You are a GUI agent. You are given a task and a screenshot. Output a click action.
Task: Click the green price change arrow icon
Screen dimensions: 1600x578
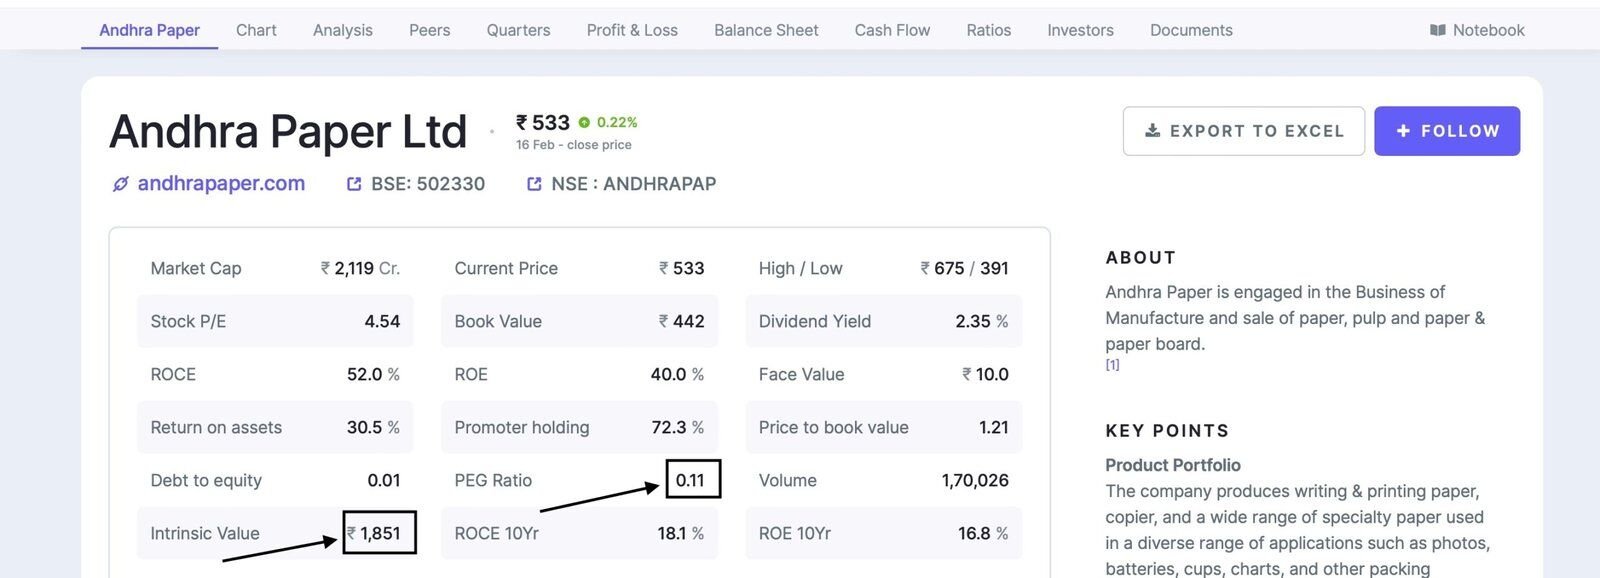coord(584,123)
